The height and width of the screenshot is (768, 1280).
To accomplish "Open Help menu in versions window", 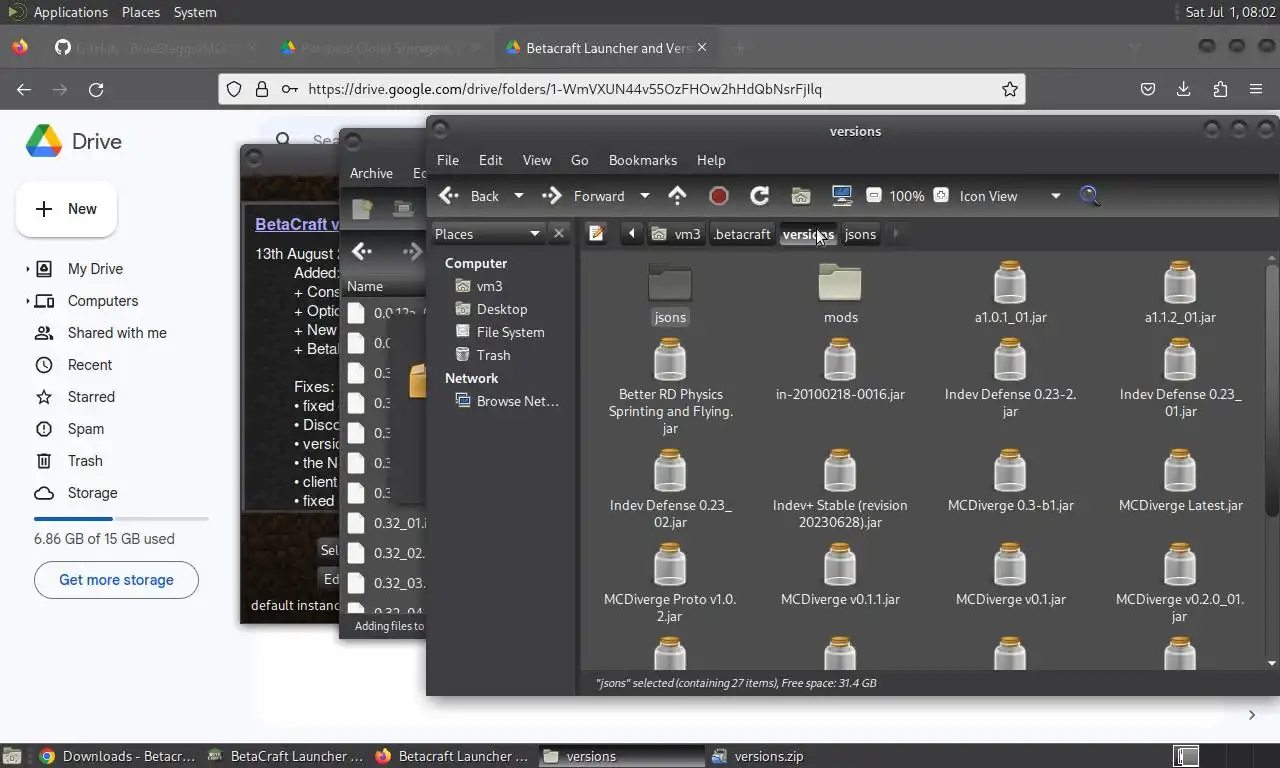I will click(711, 160).
